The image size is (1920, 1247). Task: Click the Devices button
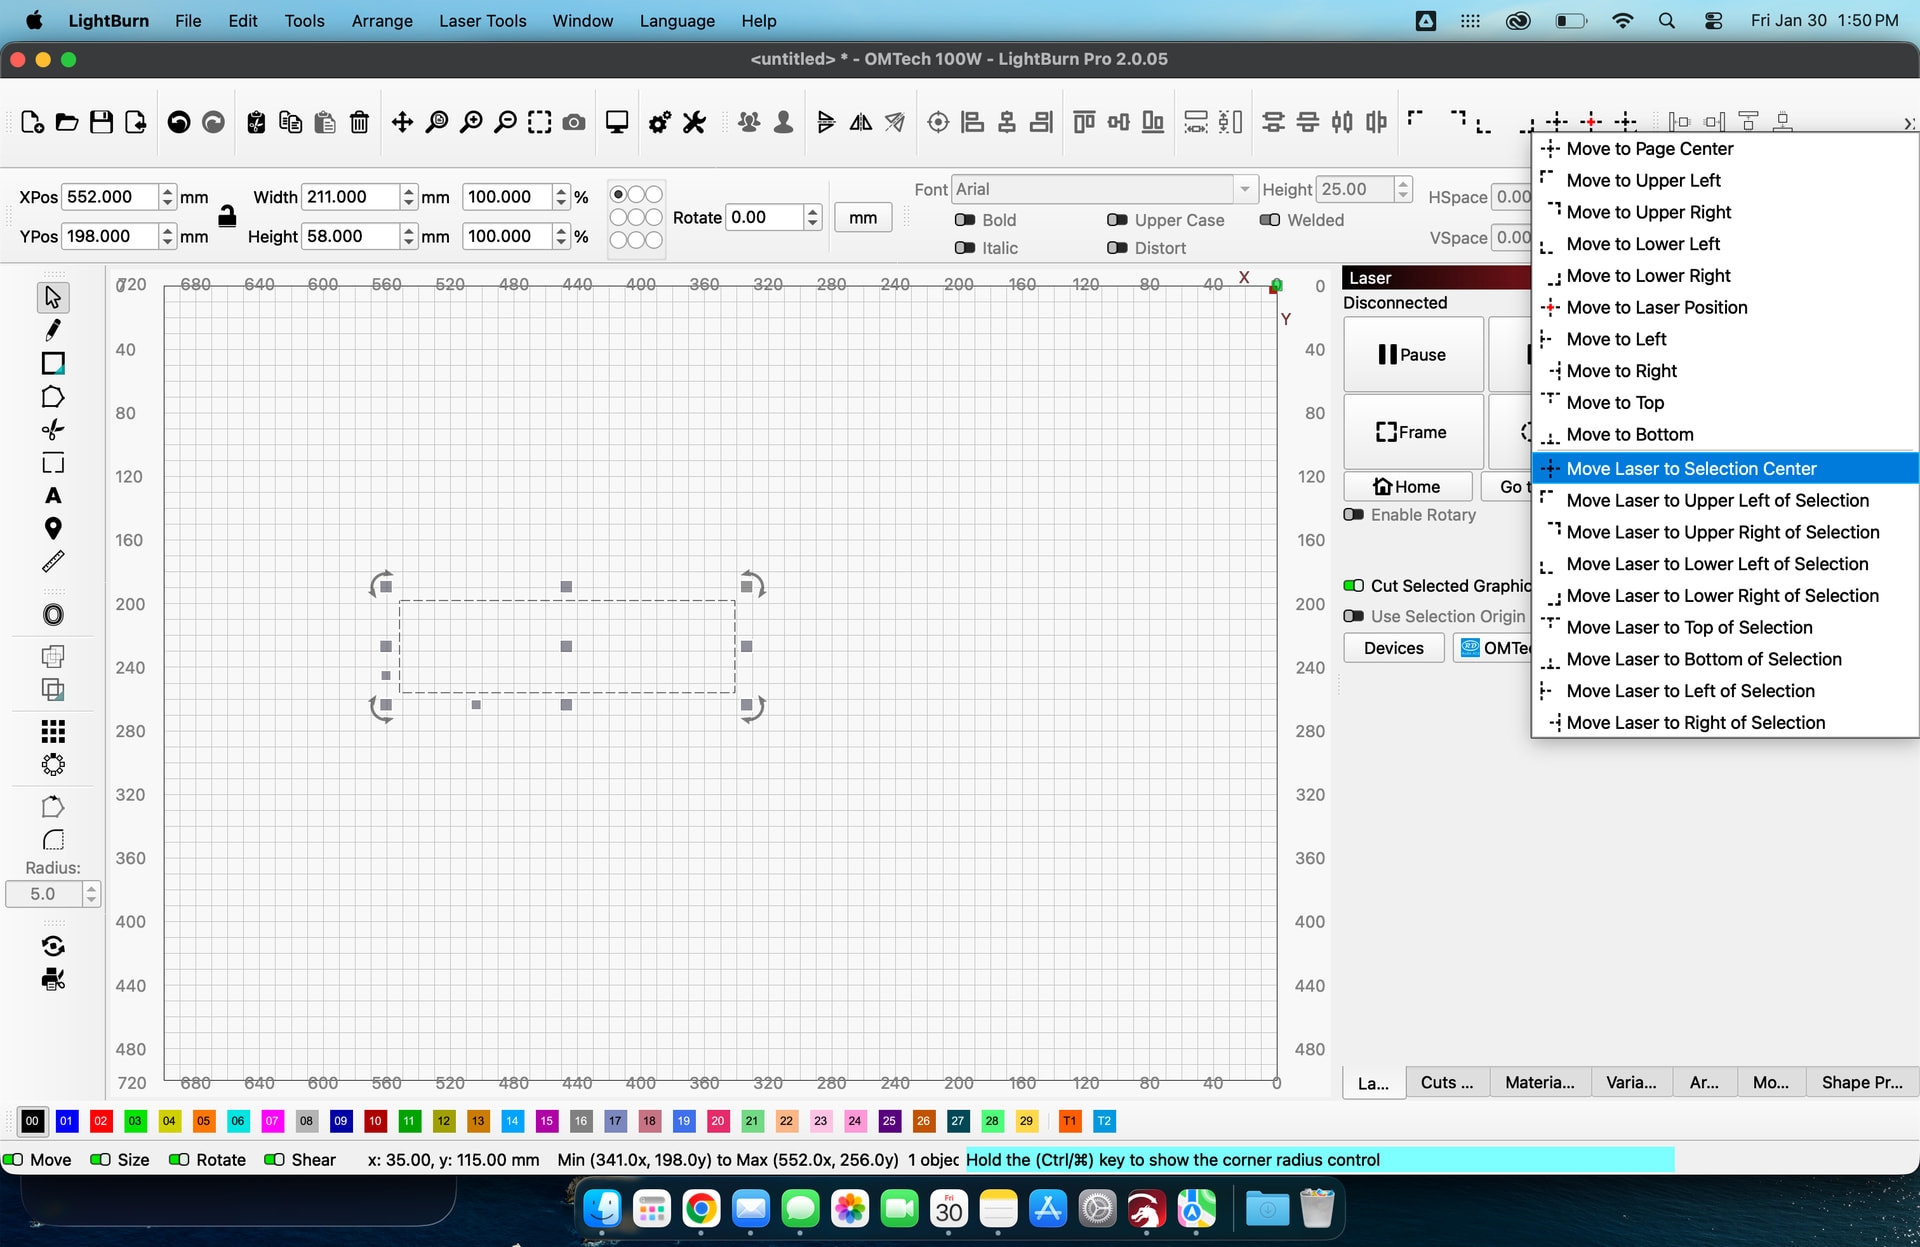pyautogui.click(x=1393, y=648)
